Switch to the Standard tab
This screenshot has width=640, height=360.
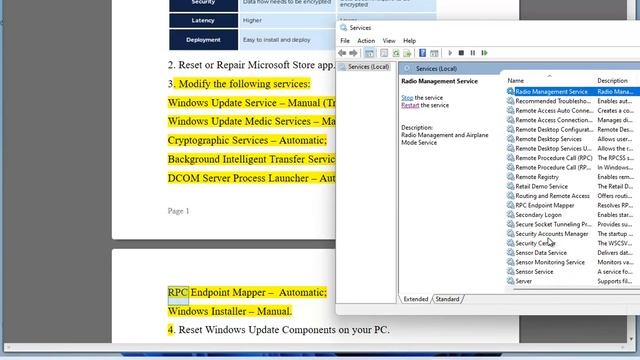click(447, 299)
